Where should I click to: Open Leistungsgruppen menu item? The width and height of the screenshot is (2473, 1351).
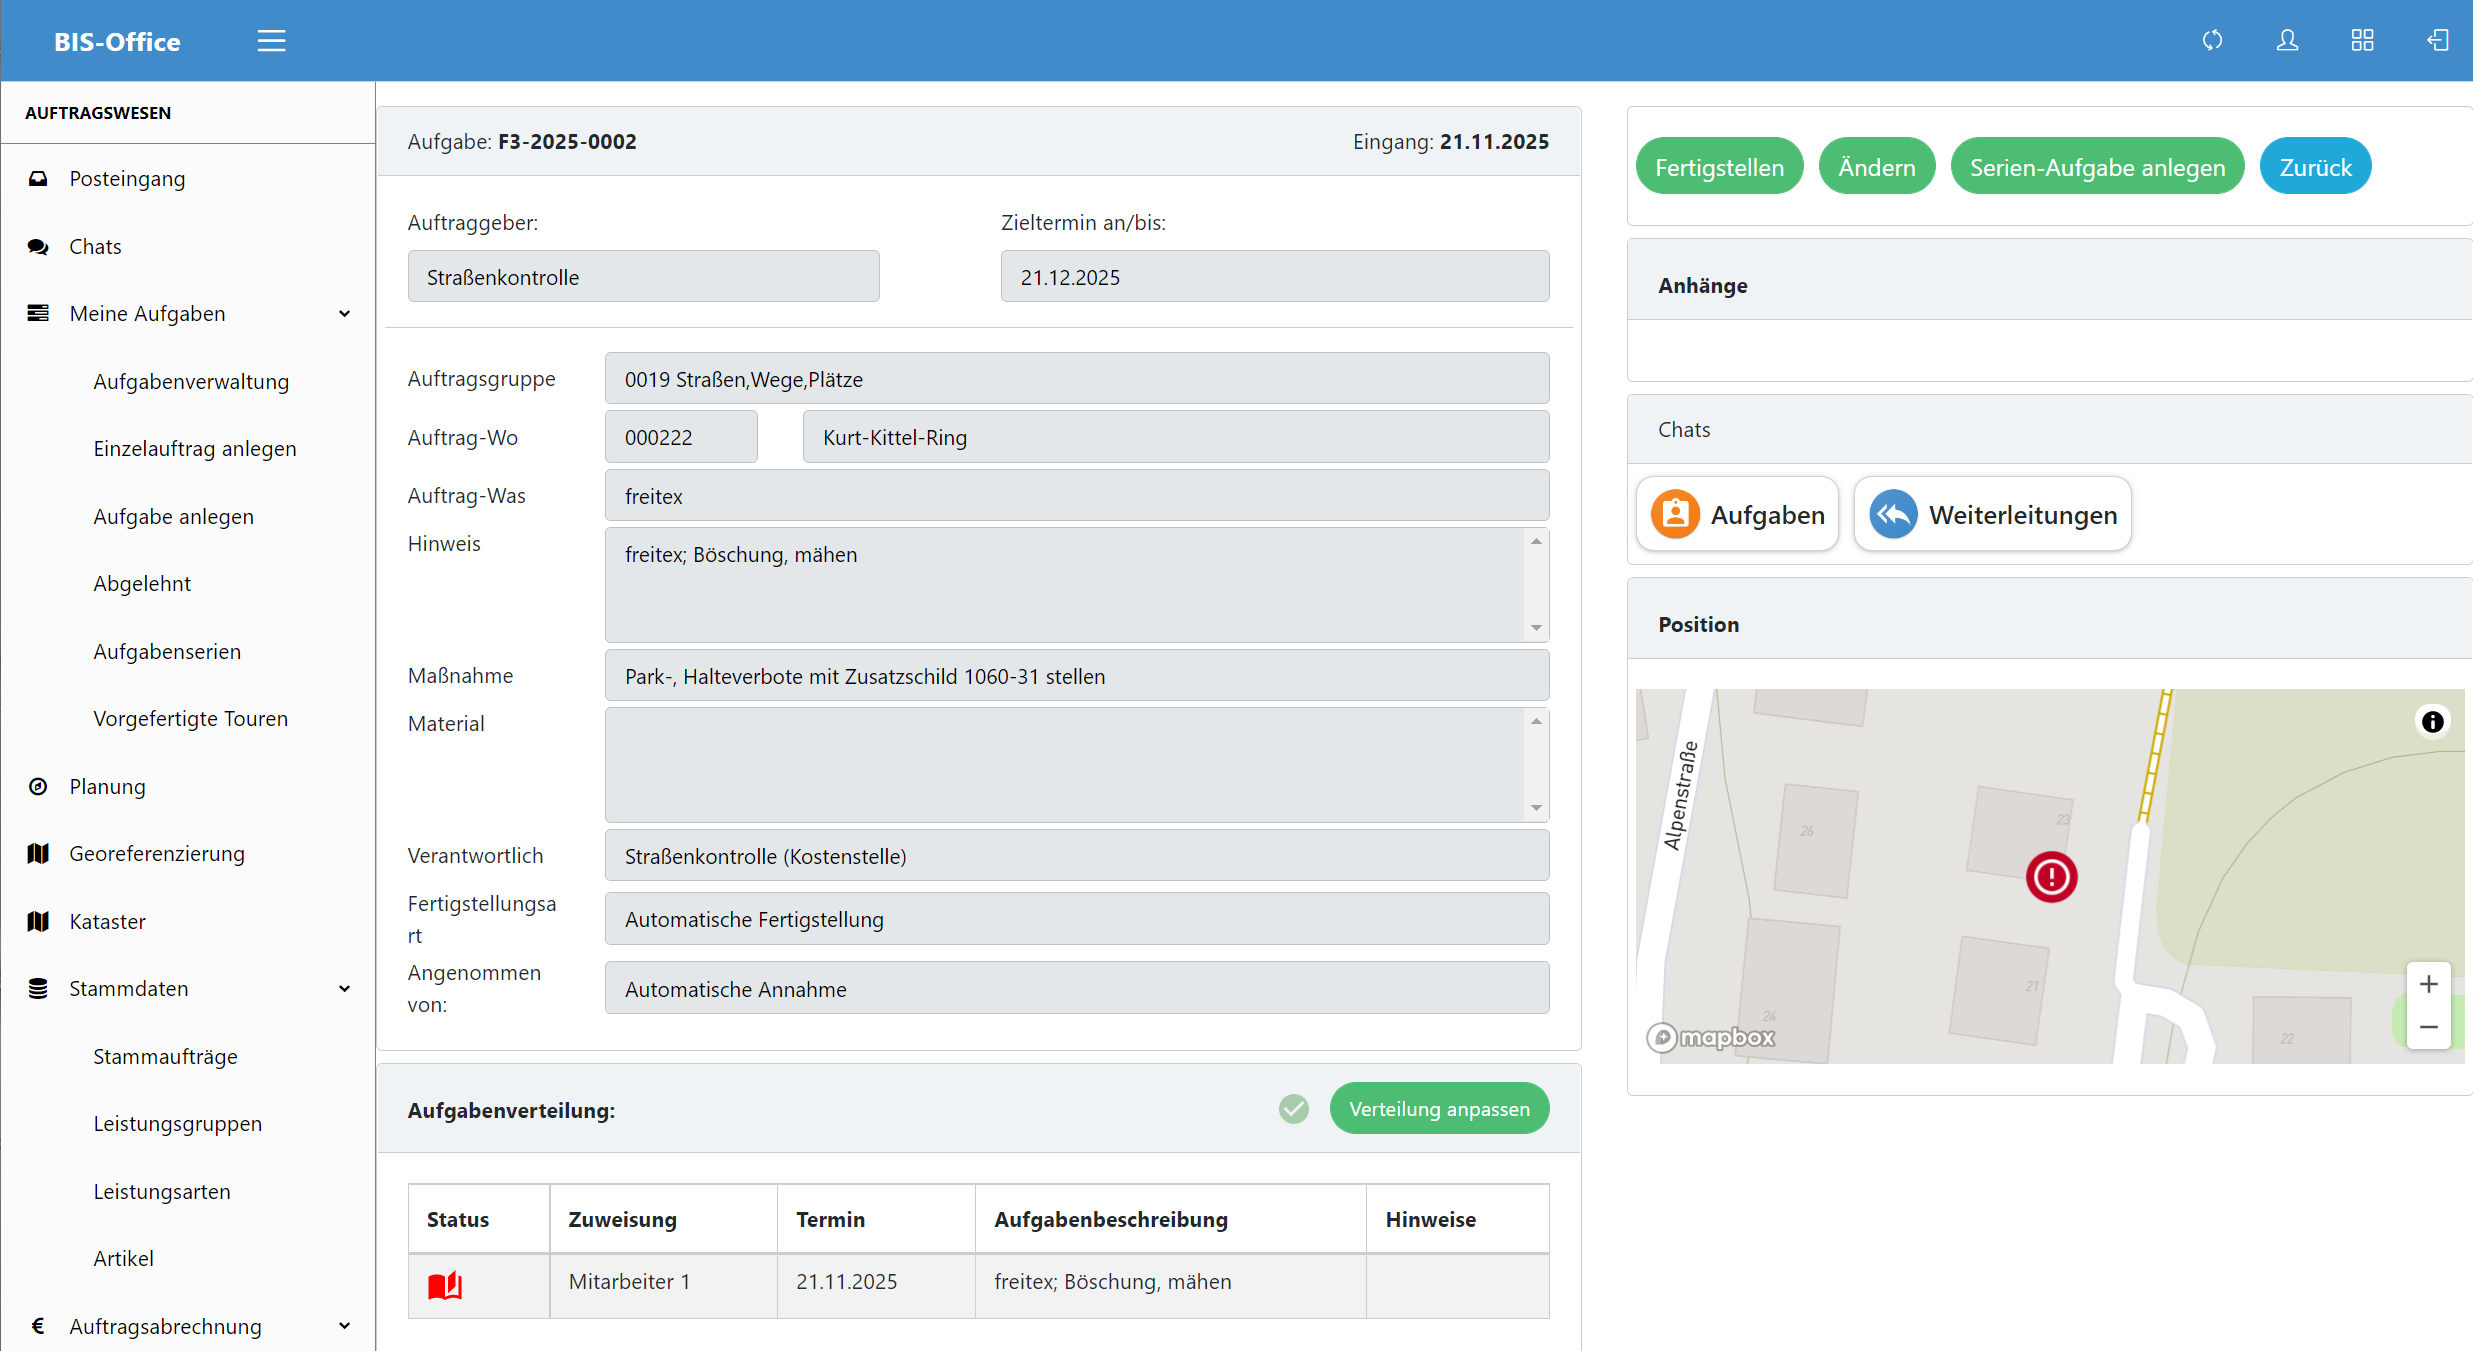click(177, 1124)
